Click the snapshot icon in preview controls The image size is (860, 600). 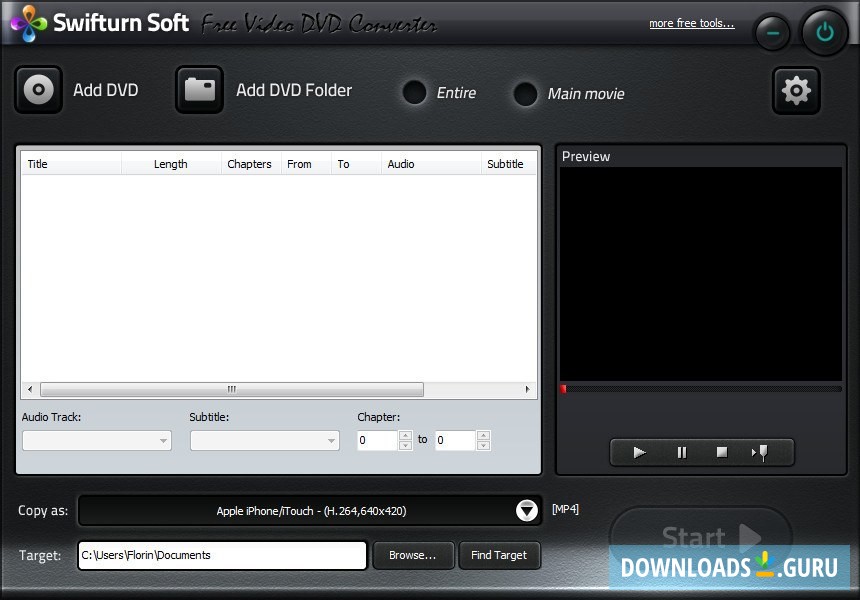click(762, 452)
